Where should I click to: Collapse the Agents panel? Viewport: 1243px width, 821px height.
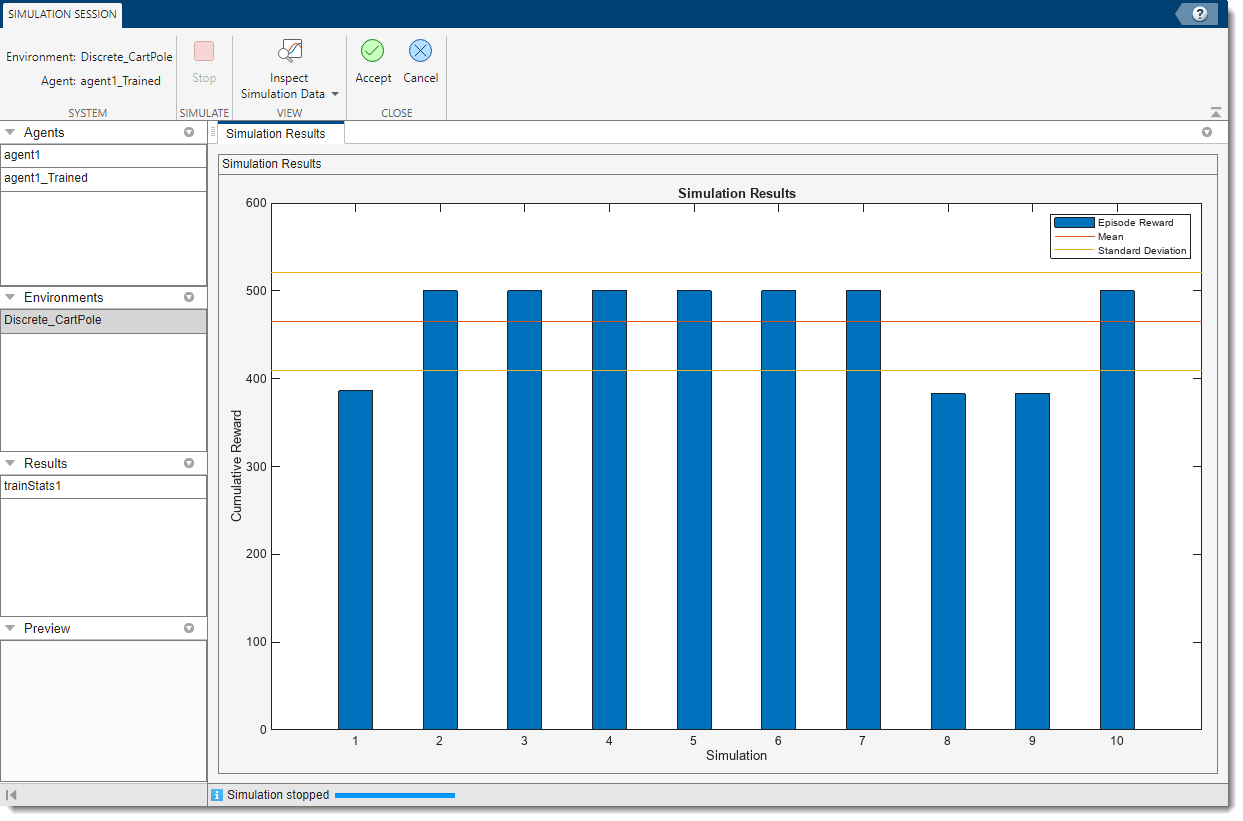[9, 131]
